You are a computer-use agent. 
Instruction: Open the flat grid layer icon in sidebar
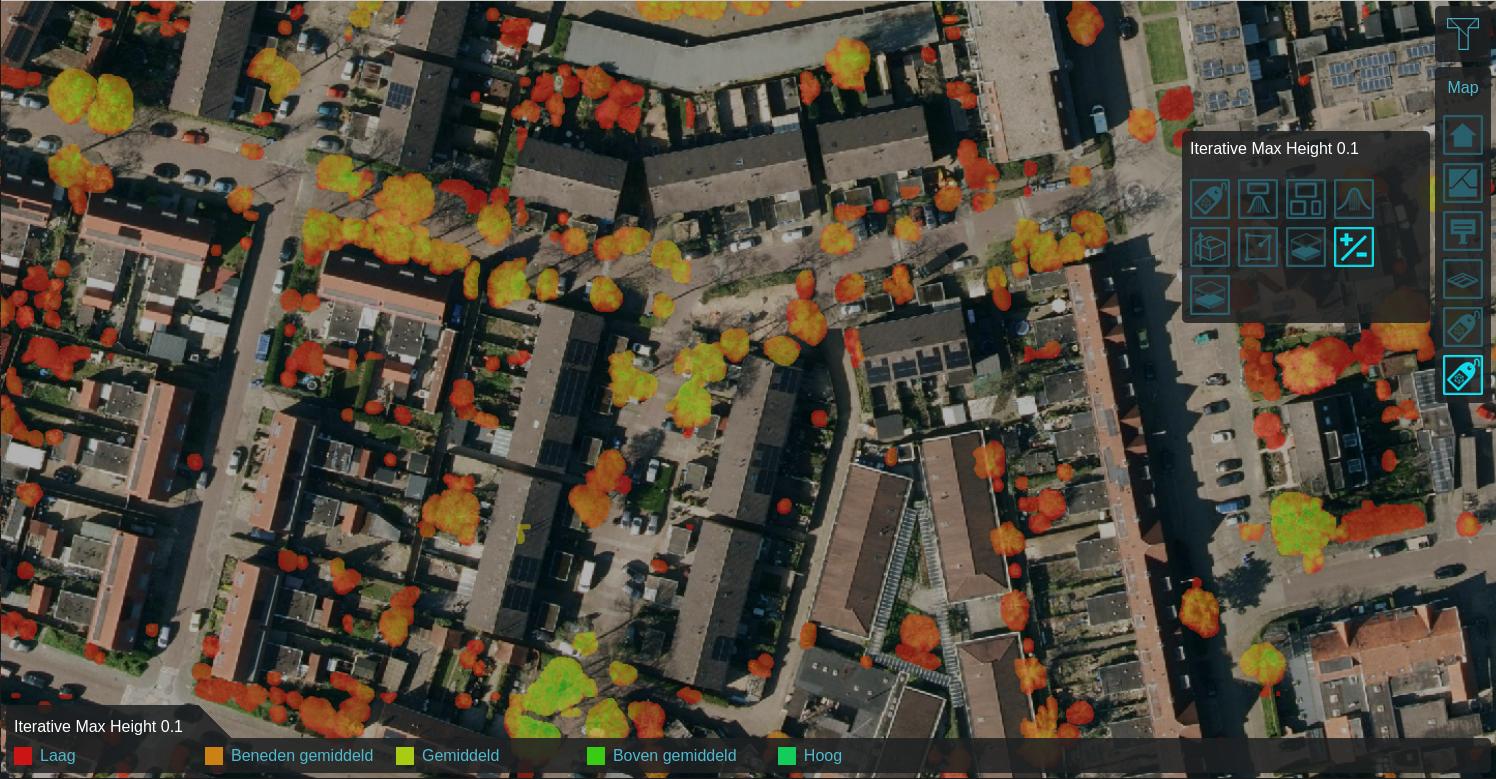(1462, 280)
